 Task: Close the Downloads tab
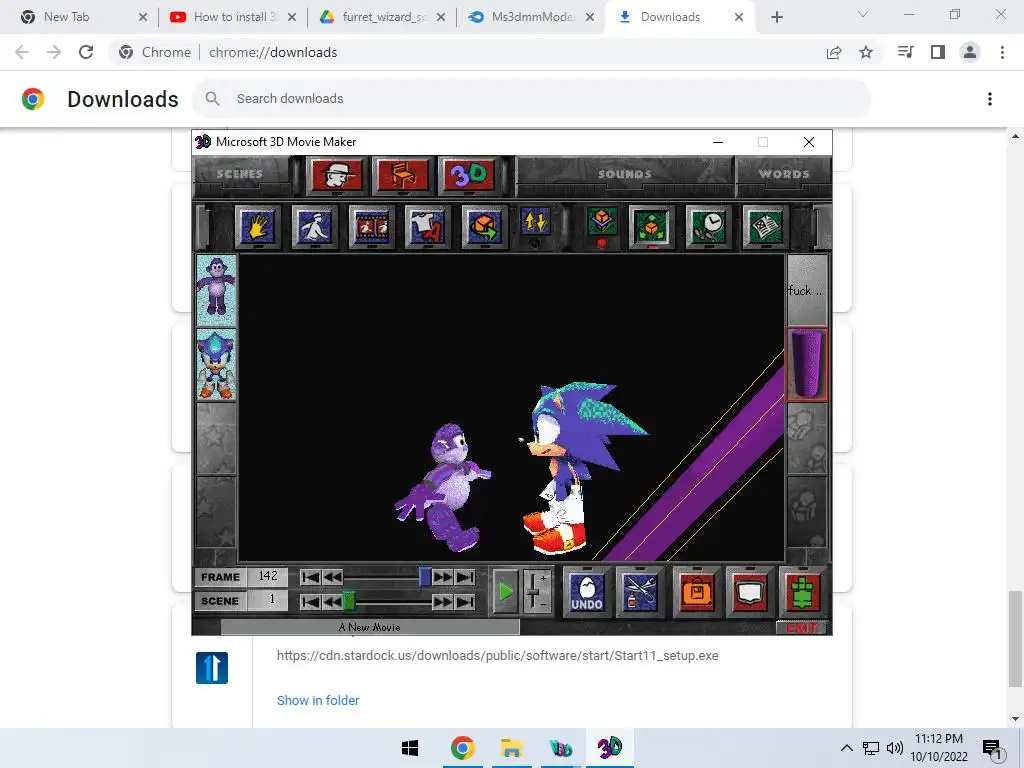pyautogui.click(x=739, y=17)
